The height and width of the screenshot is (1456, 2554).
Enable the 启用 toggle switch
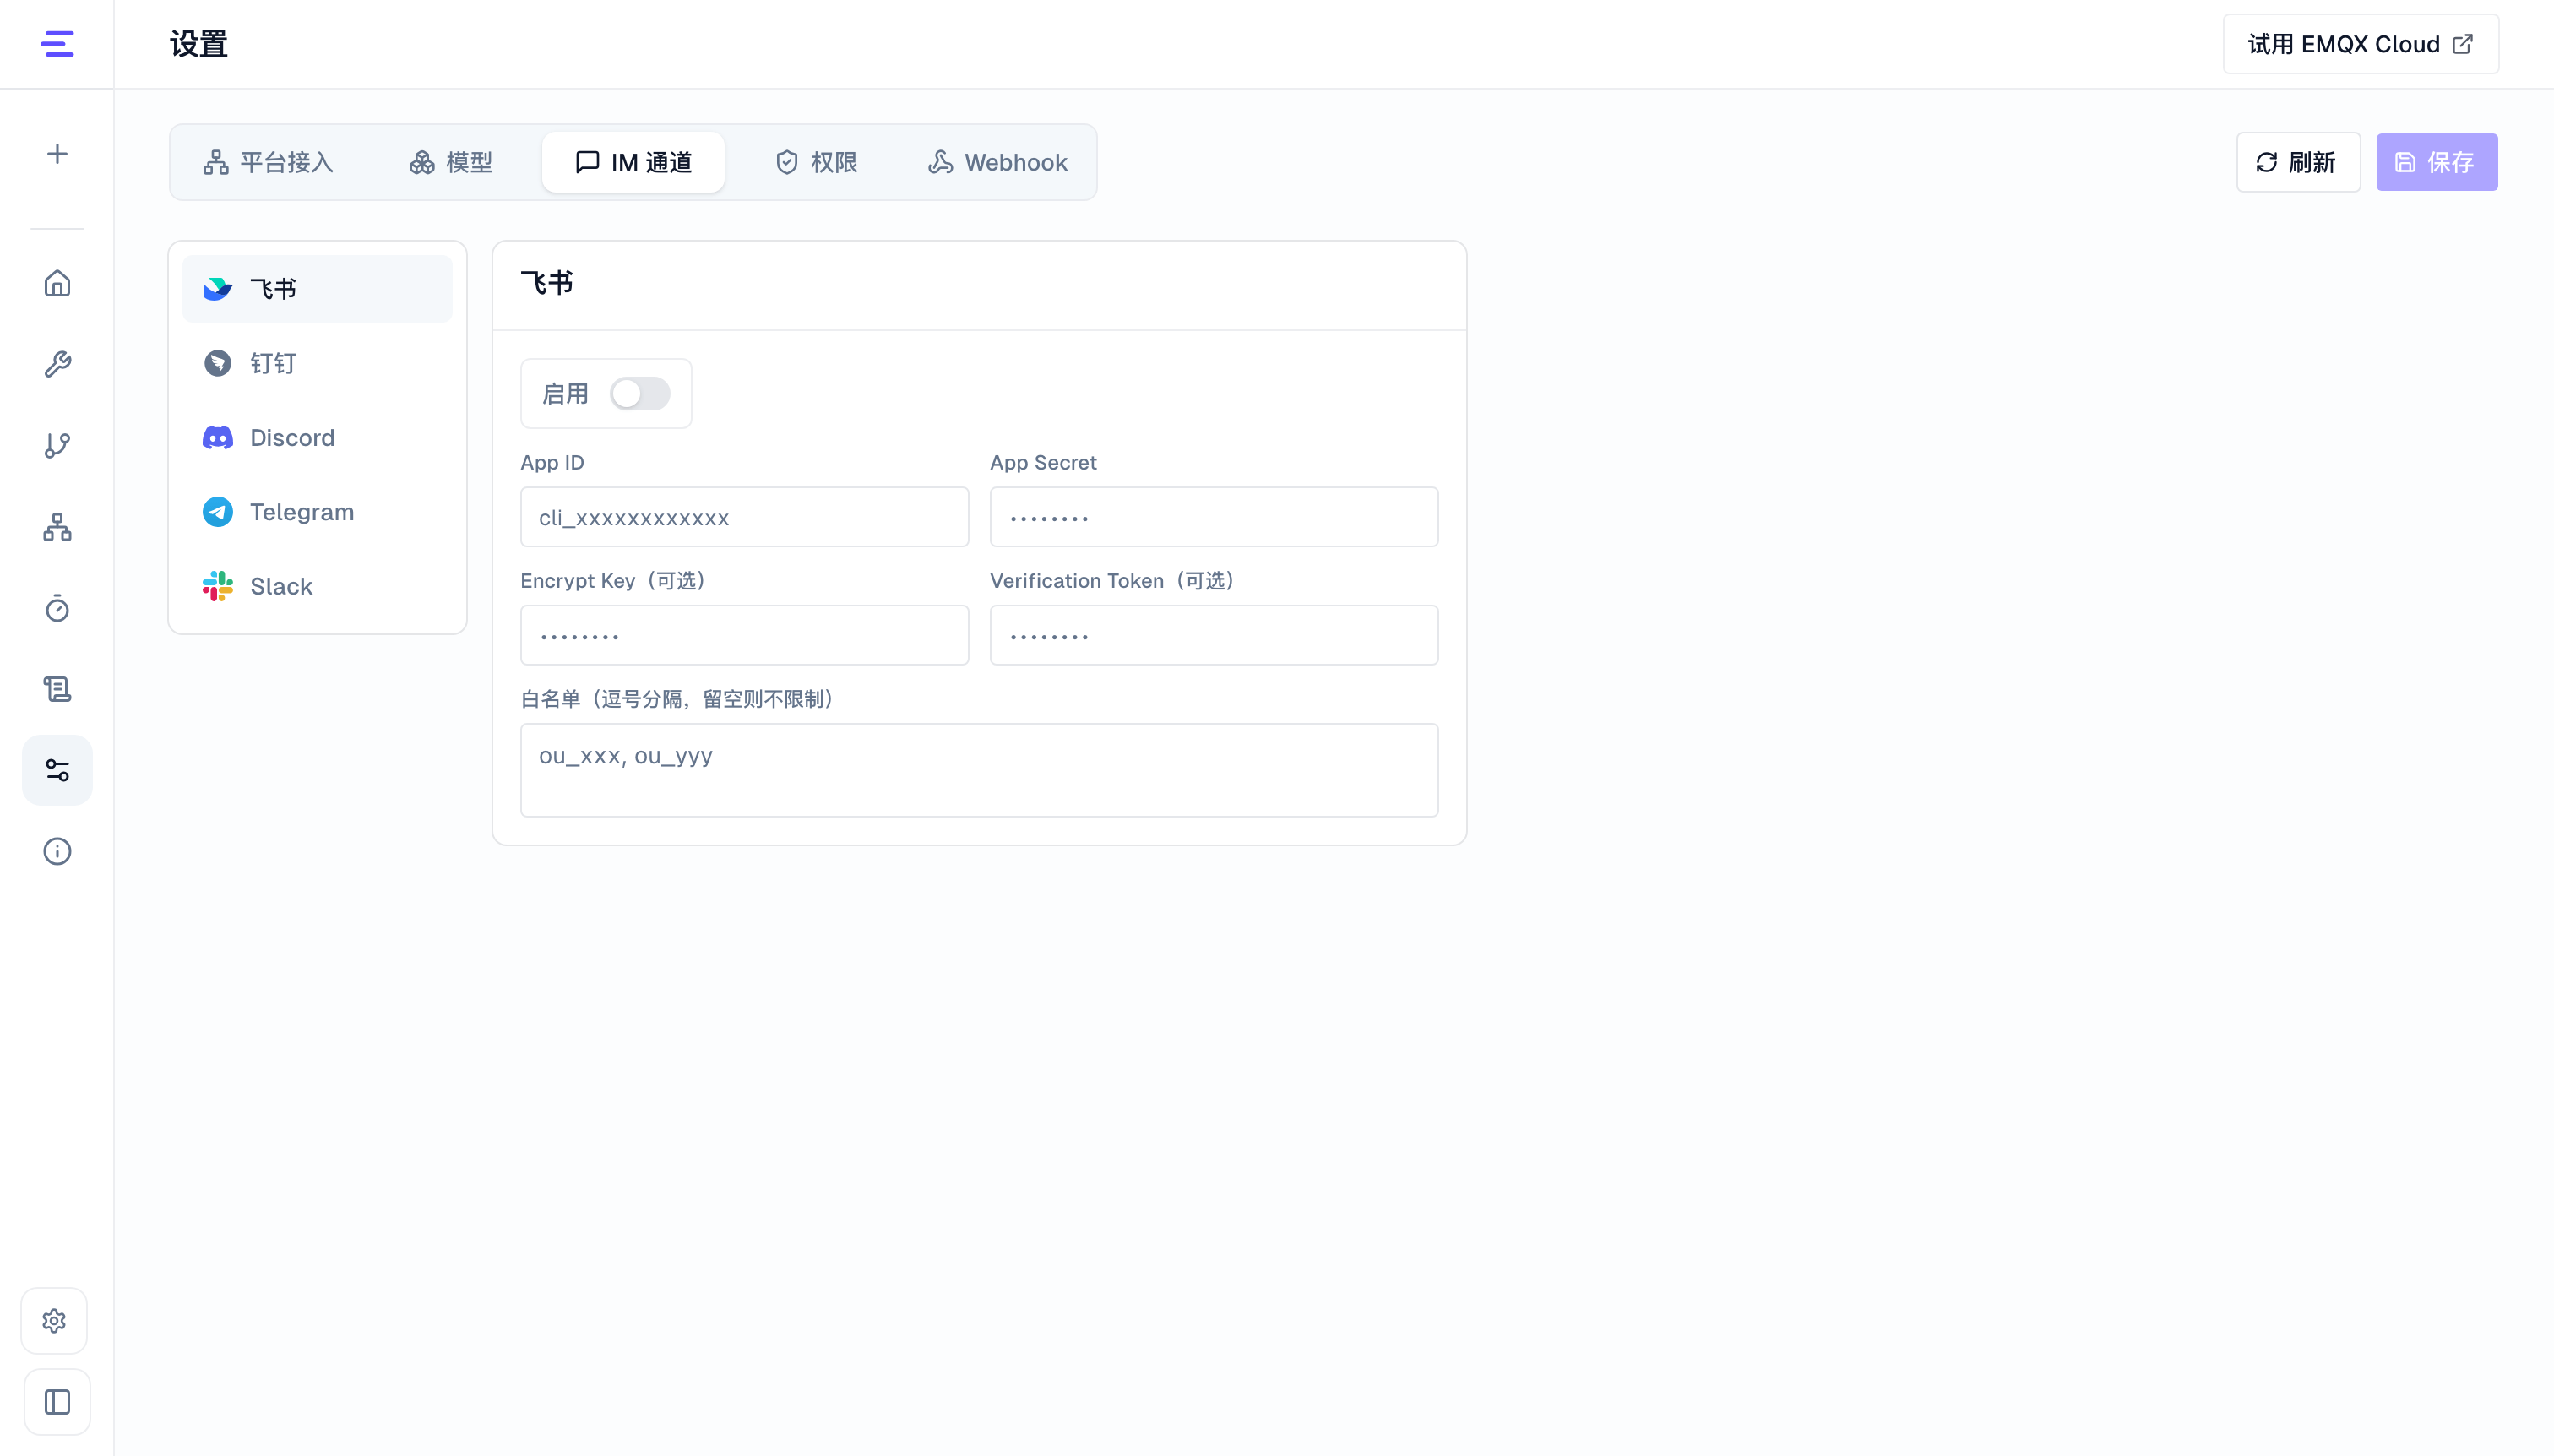pos(640,394)
